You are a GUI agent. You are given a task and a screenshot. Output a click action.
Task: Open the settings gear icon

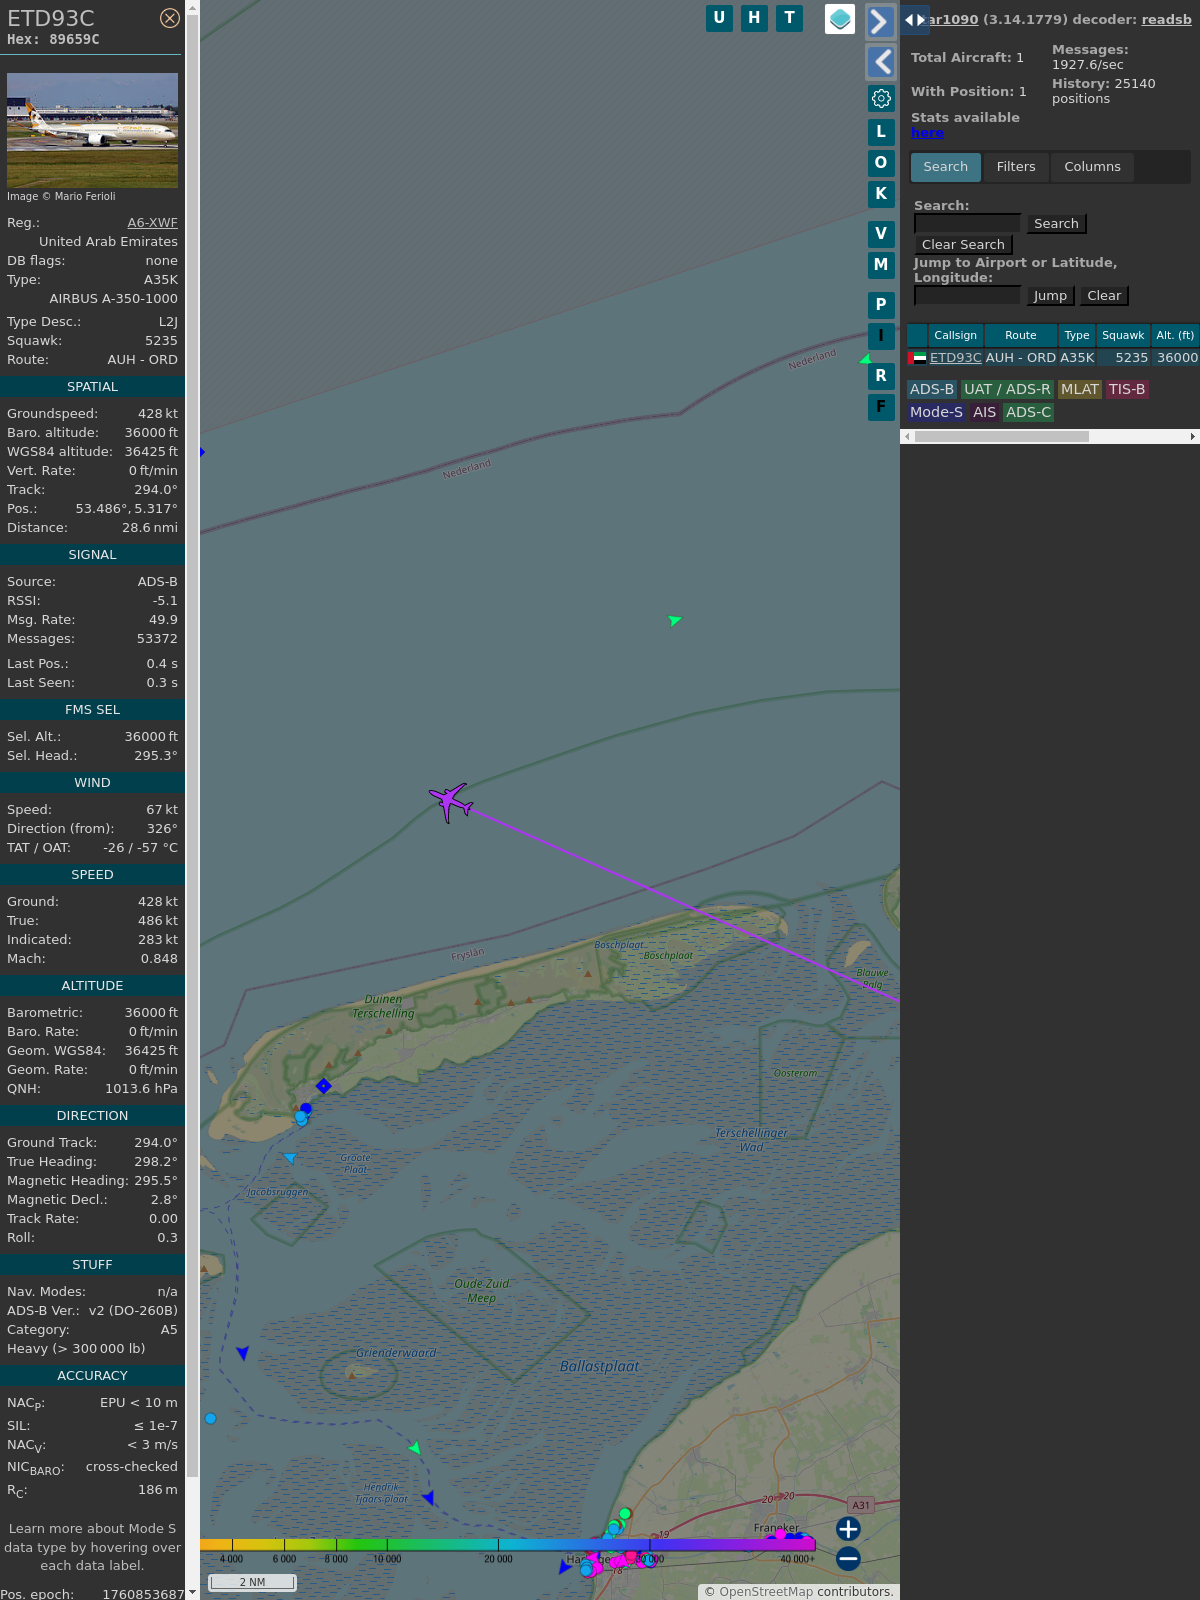881,98
